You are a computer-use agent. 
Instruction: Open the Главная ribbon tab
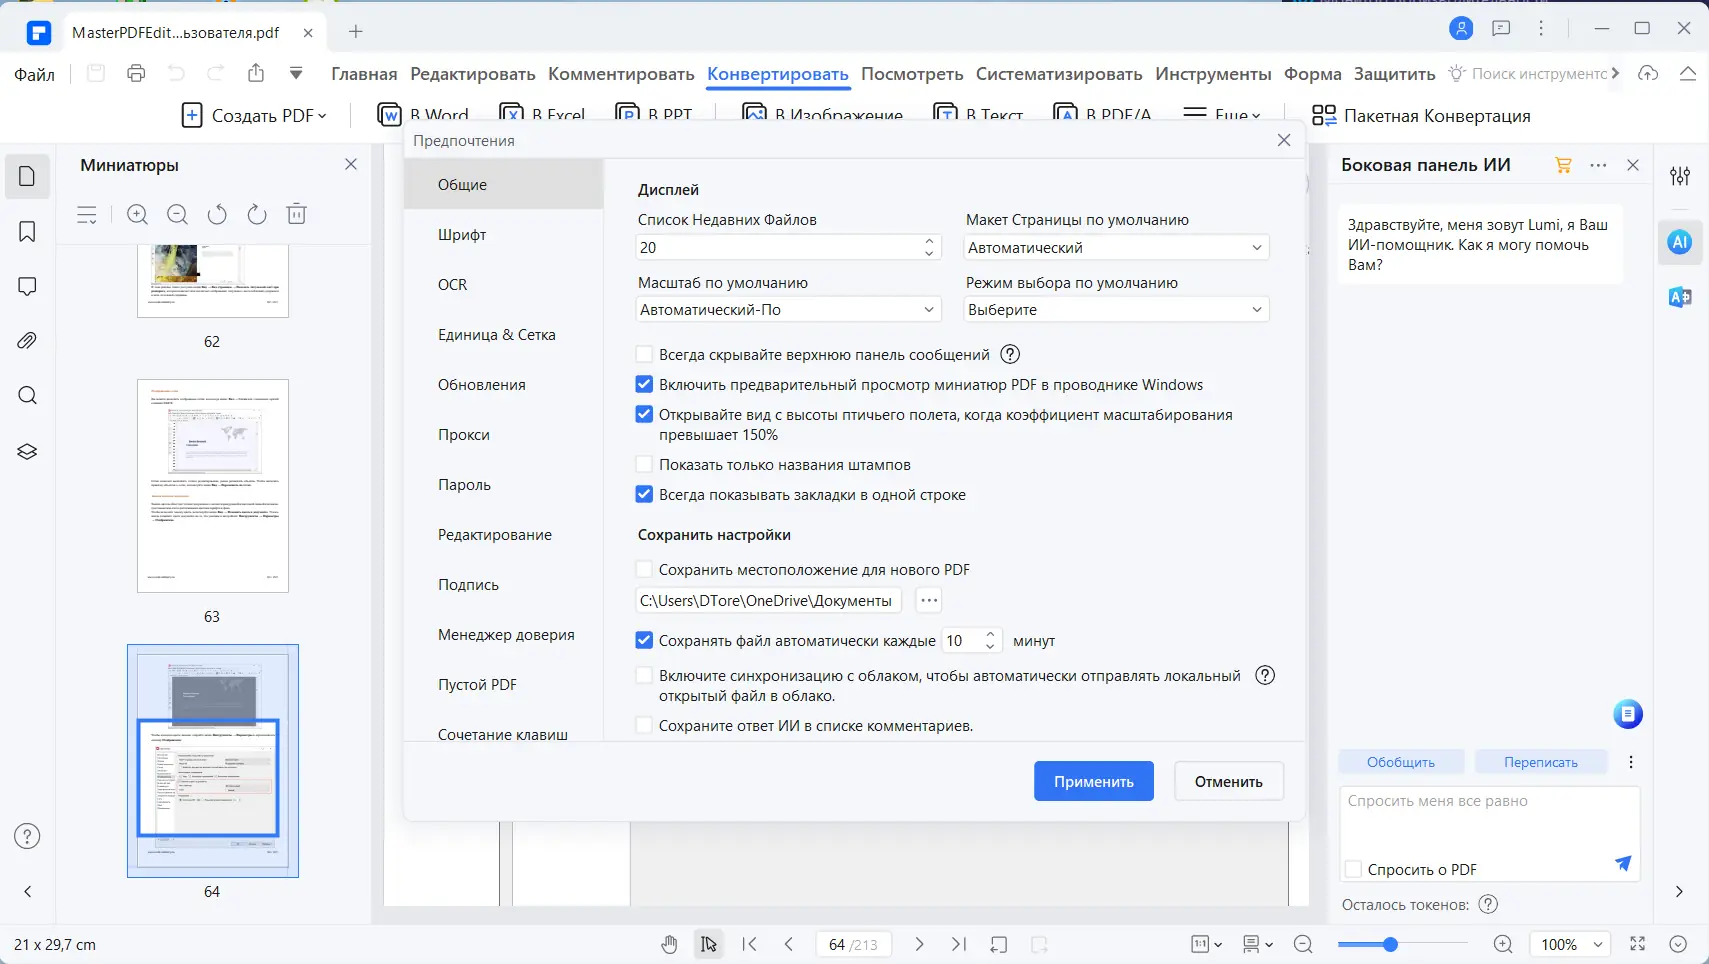coord(364,74)
